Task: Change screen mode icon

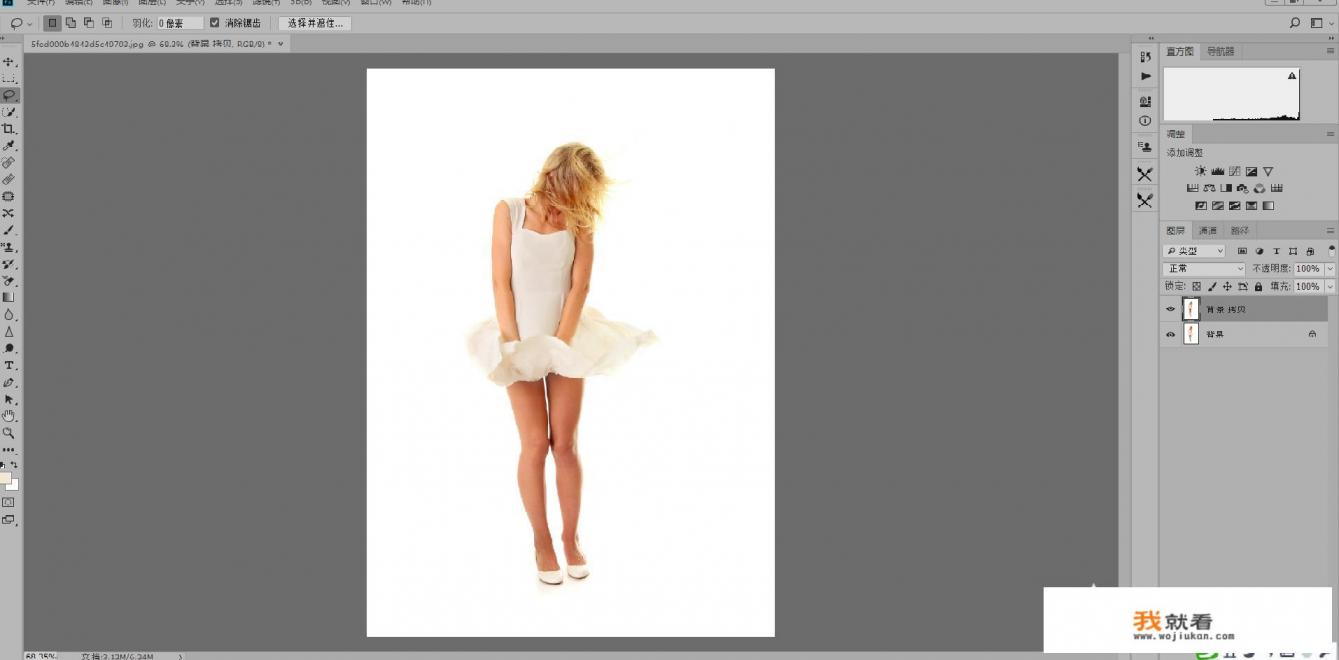Action: coord(9,519)
